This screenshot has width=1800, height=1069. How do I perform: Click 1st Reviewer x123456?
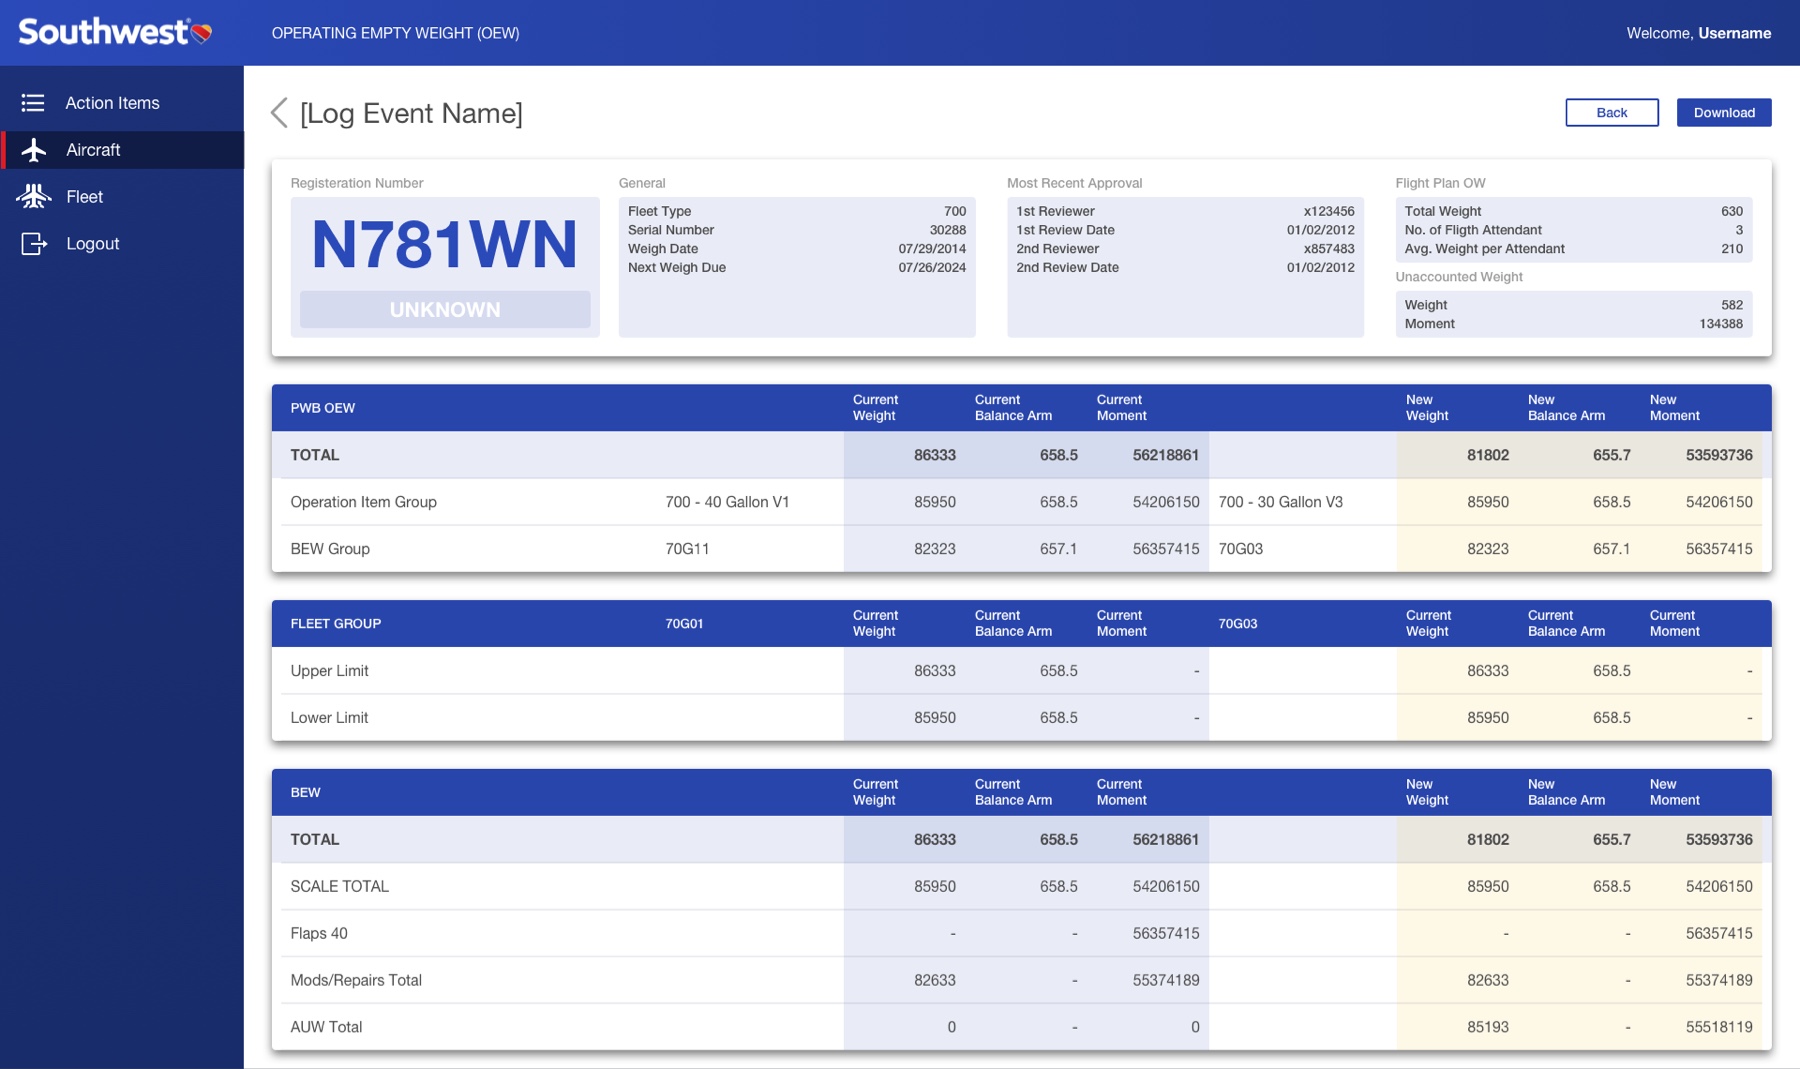pos(1329,211)
